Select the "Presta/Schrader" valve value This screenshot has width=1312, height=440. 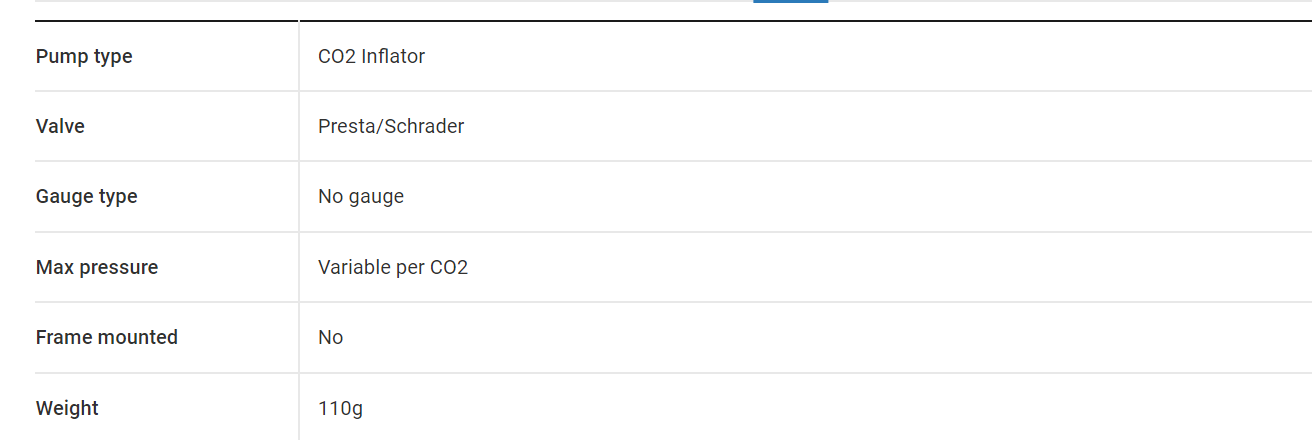391,126
